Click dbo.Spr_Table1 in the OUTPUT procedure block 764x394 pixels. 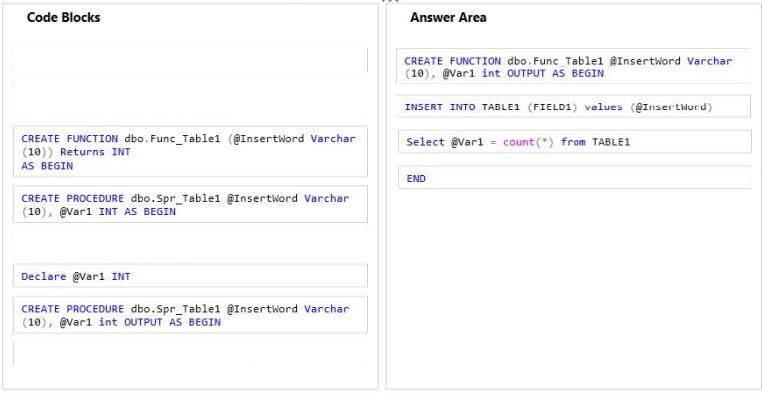(x=176, y=309)
